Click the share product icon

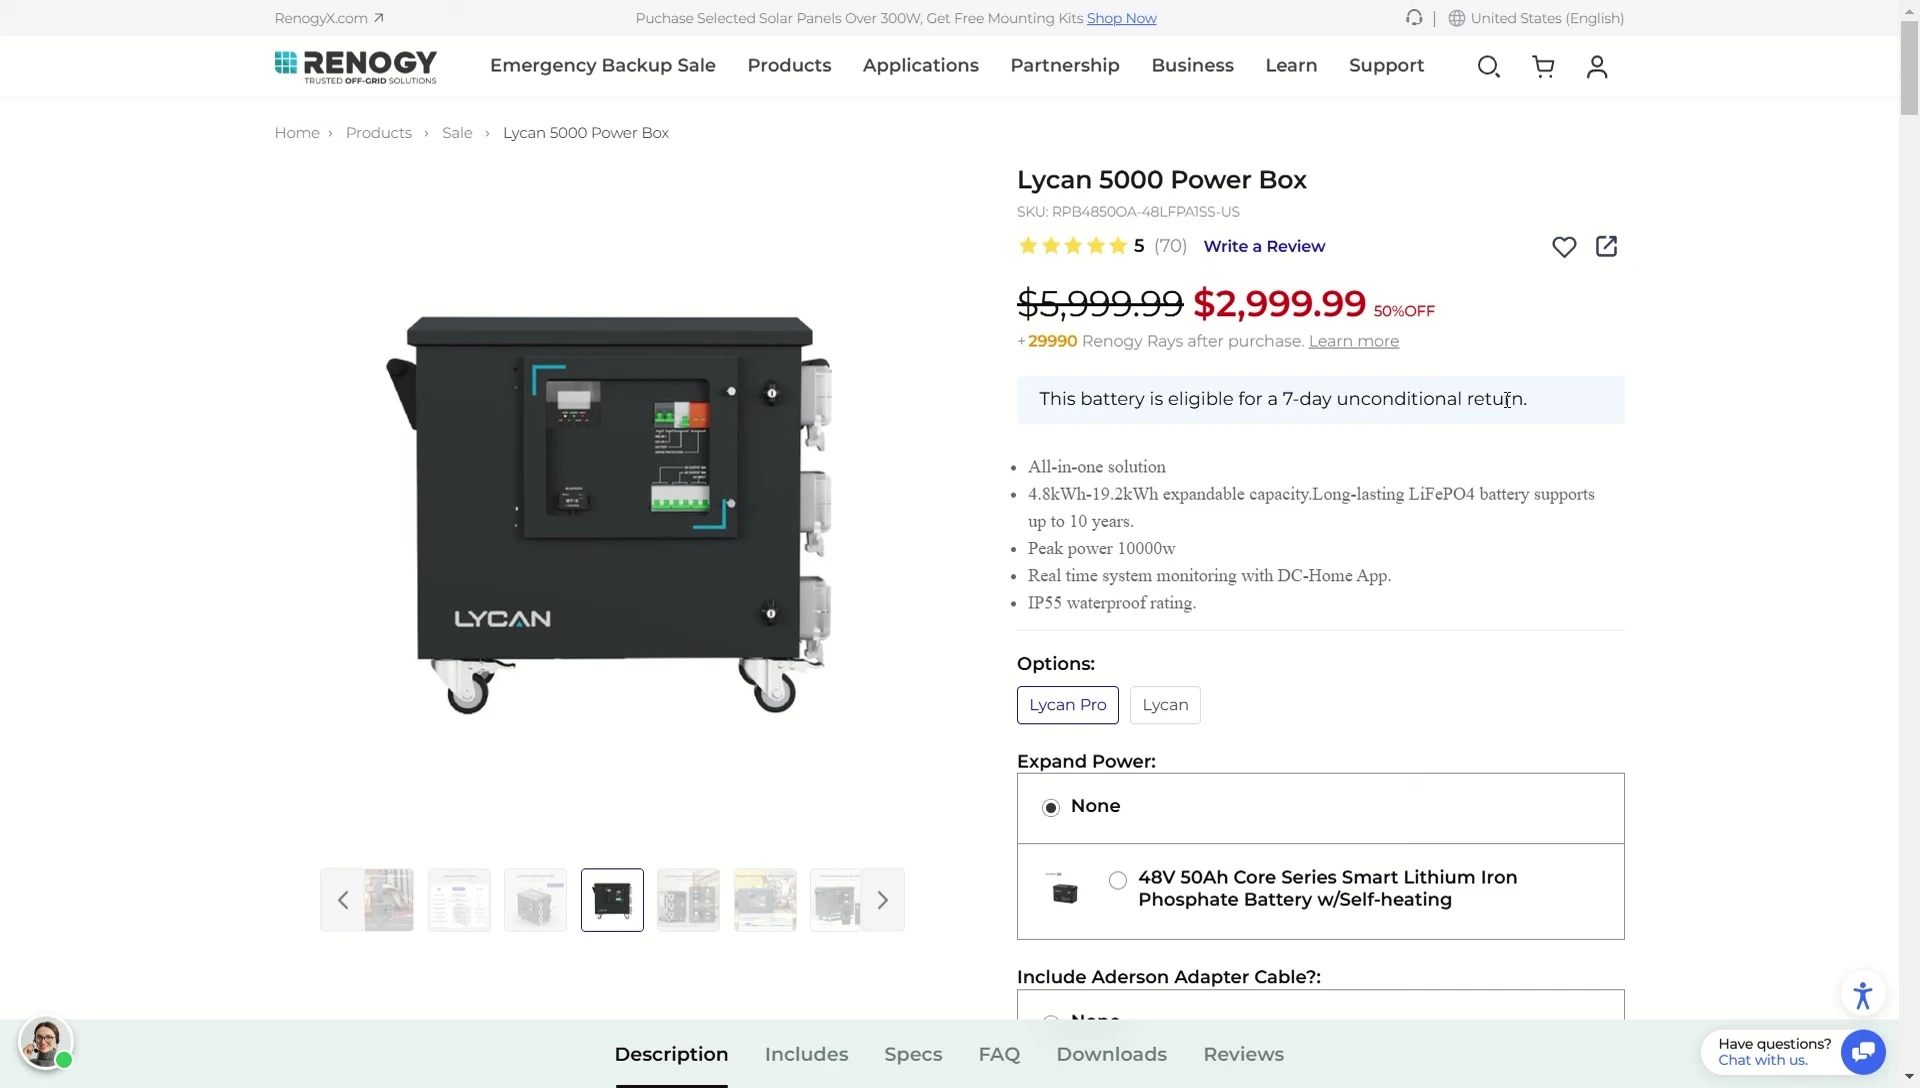click(x=1606, y=247)
